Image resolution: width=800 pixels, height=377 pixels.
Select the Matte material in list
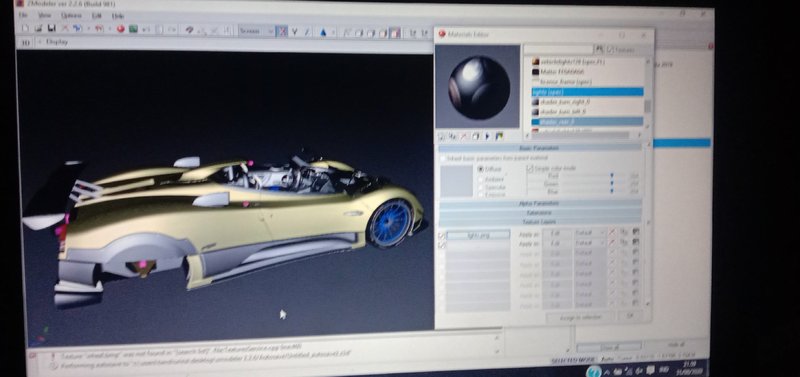click(587, 71)
